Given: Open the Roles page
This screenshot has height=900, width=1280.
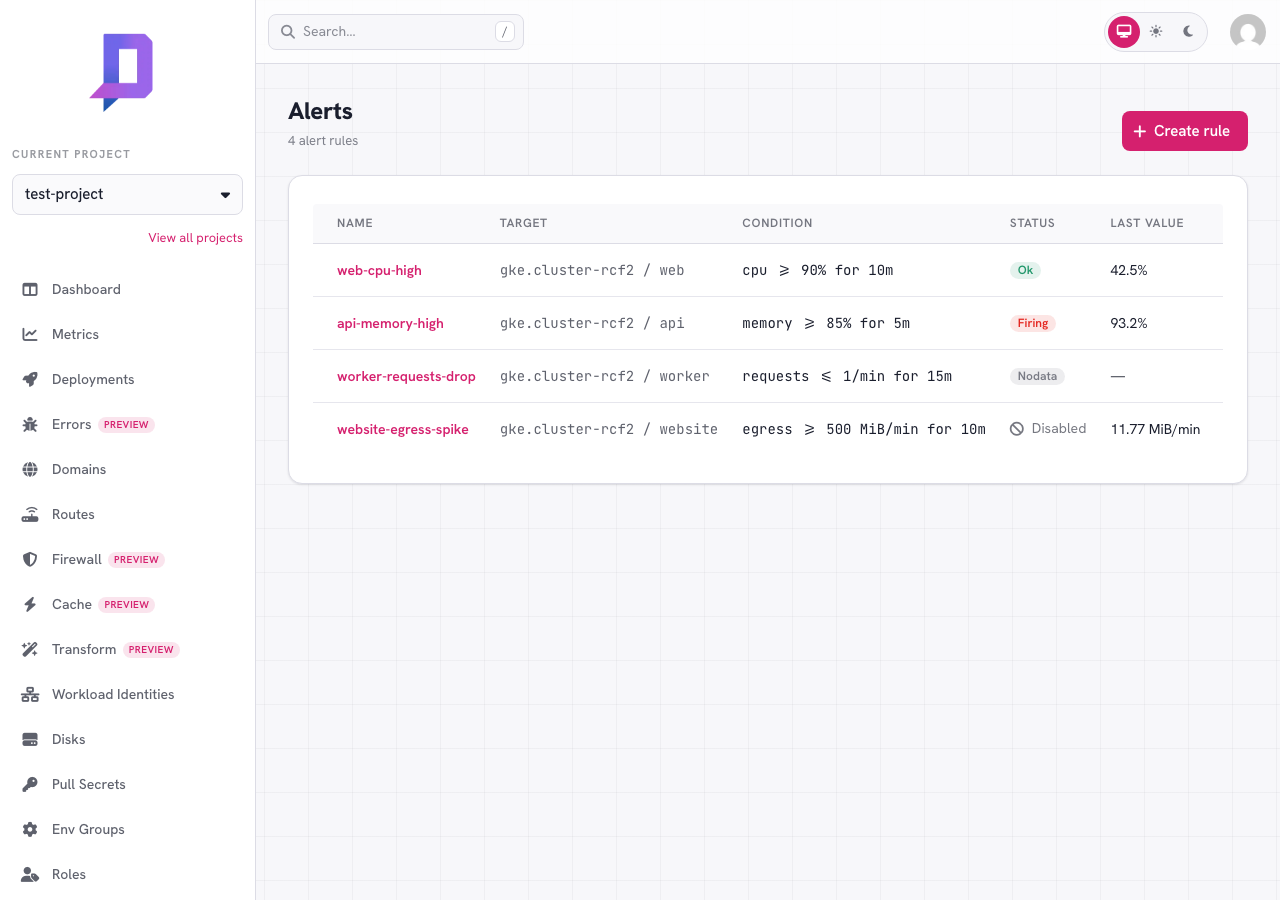Looking at the screenshot, I should 127,874.
